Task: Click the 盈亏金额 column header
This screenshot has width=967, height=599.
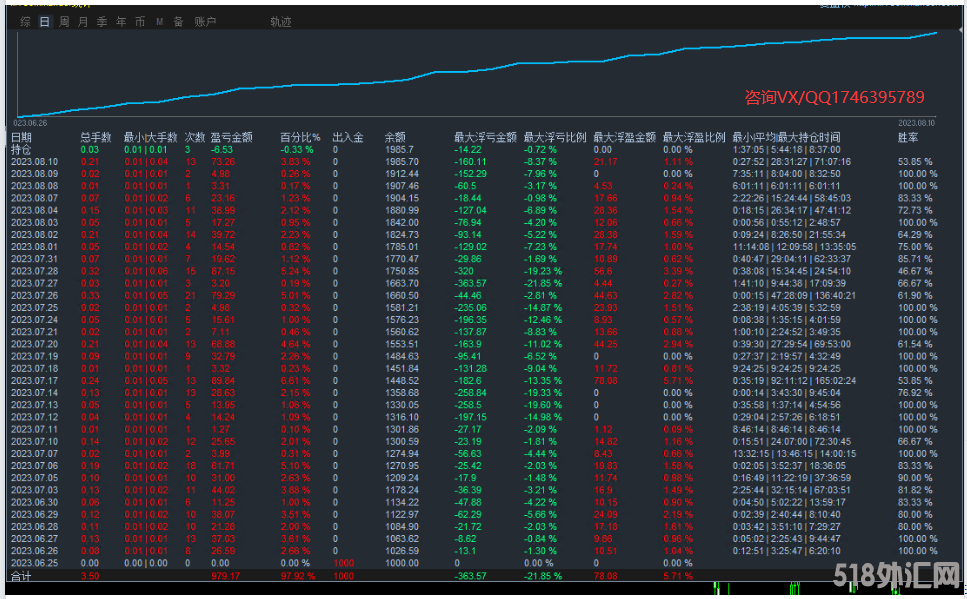Action: pos(230,137)
